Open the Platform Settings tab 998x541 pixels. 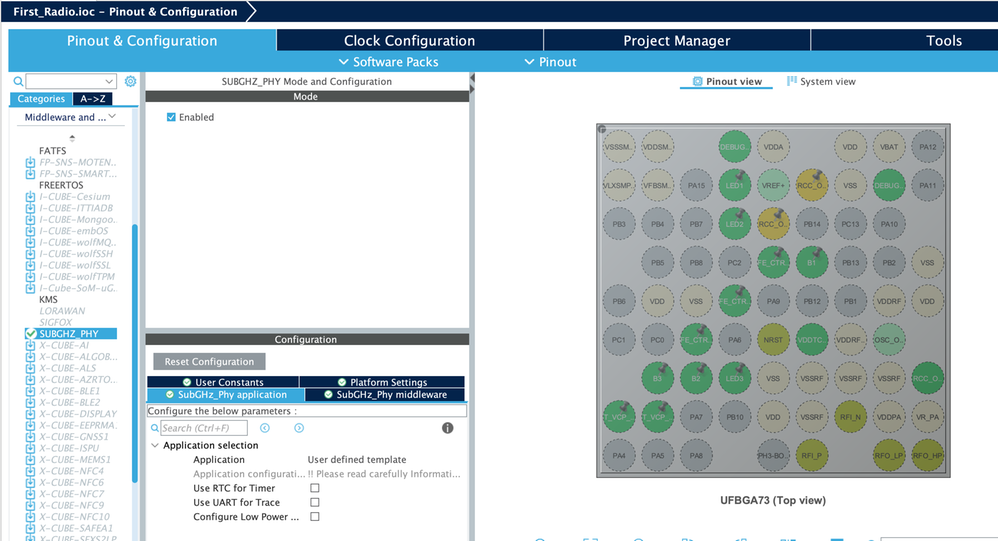[382, 382]
